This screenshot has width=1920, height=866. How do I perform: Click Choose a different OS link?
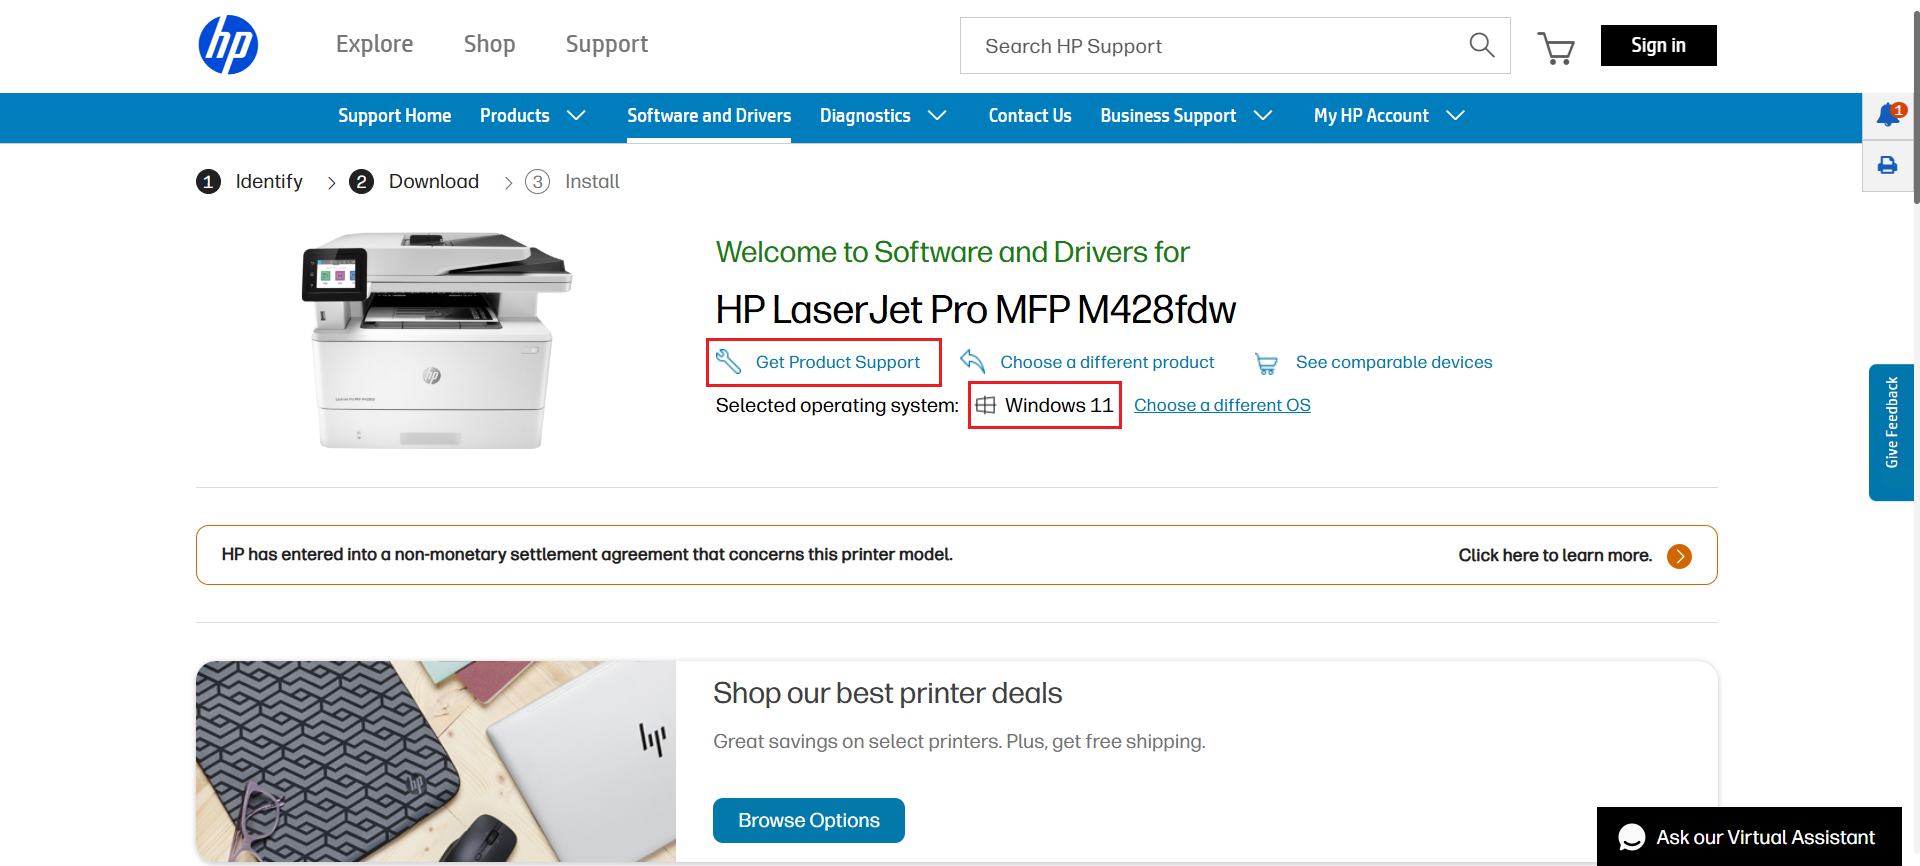(x=1222, y=405)
